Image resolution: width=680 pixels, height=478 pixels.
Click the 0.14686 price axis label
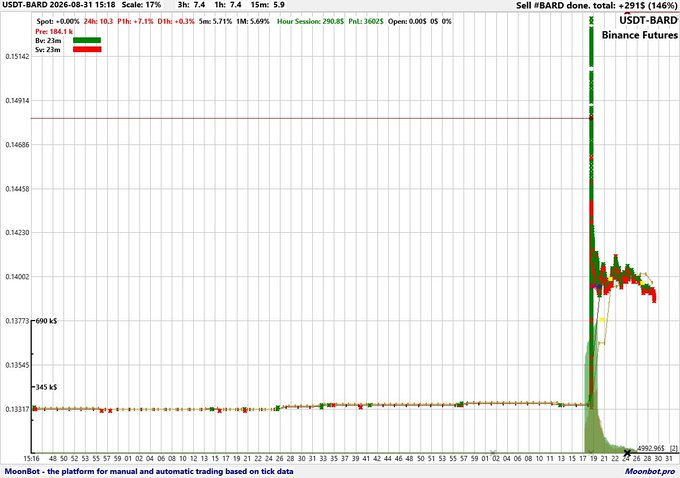click(x=17, y=144)
